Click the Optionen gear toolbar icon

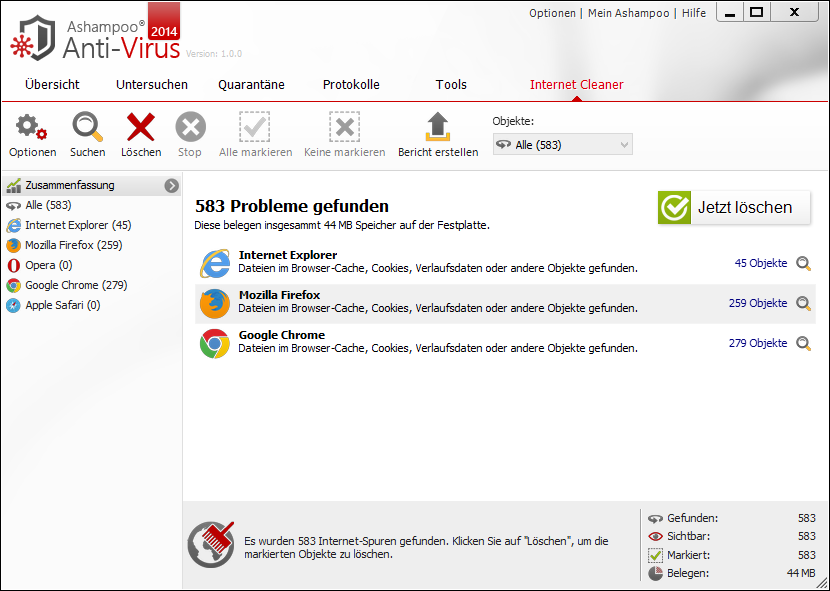(32, 128)
